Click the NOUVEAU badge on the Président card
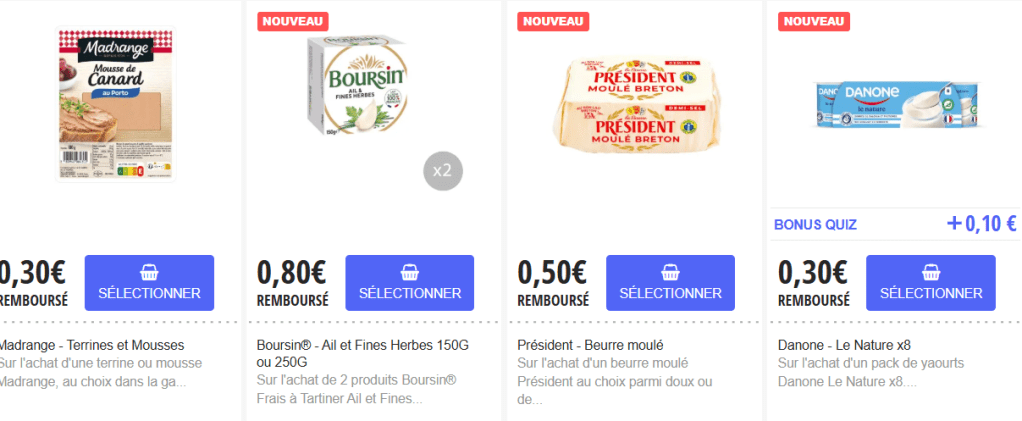The height and width of the screenshot is (421, 1022). pyautogui.click(x=554, y=21)
